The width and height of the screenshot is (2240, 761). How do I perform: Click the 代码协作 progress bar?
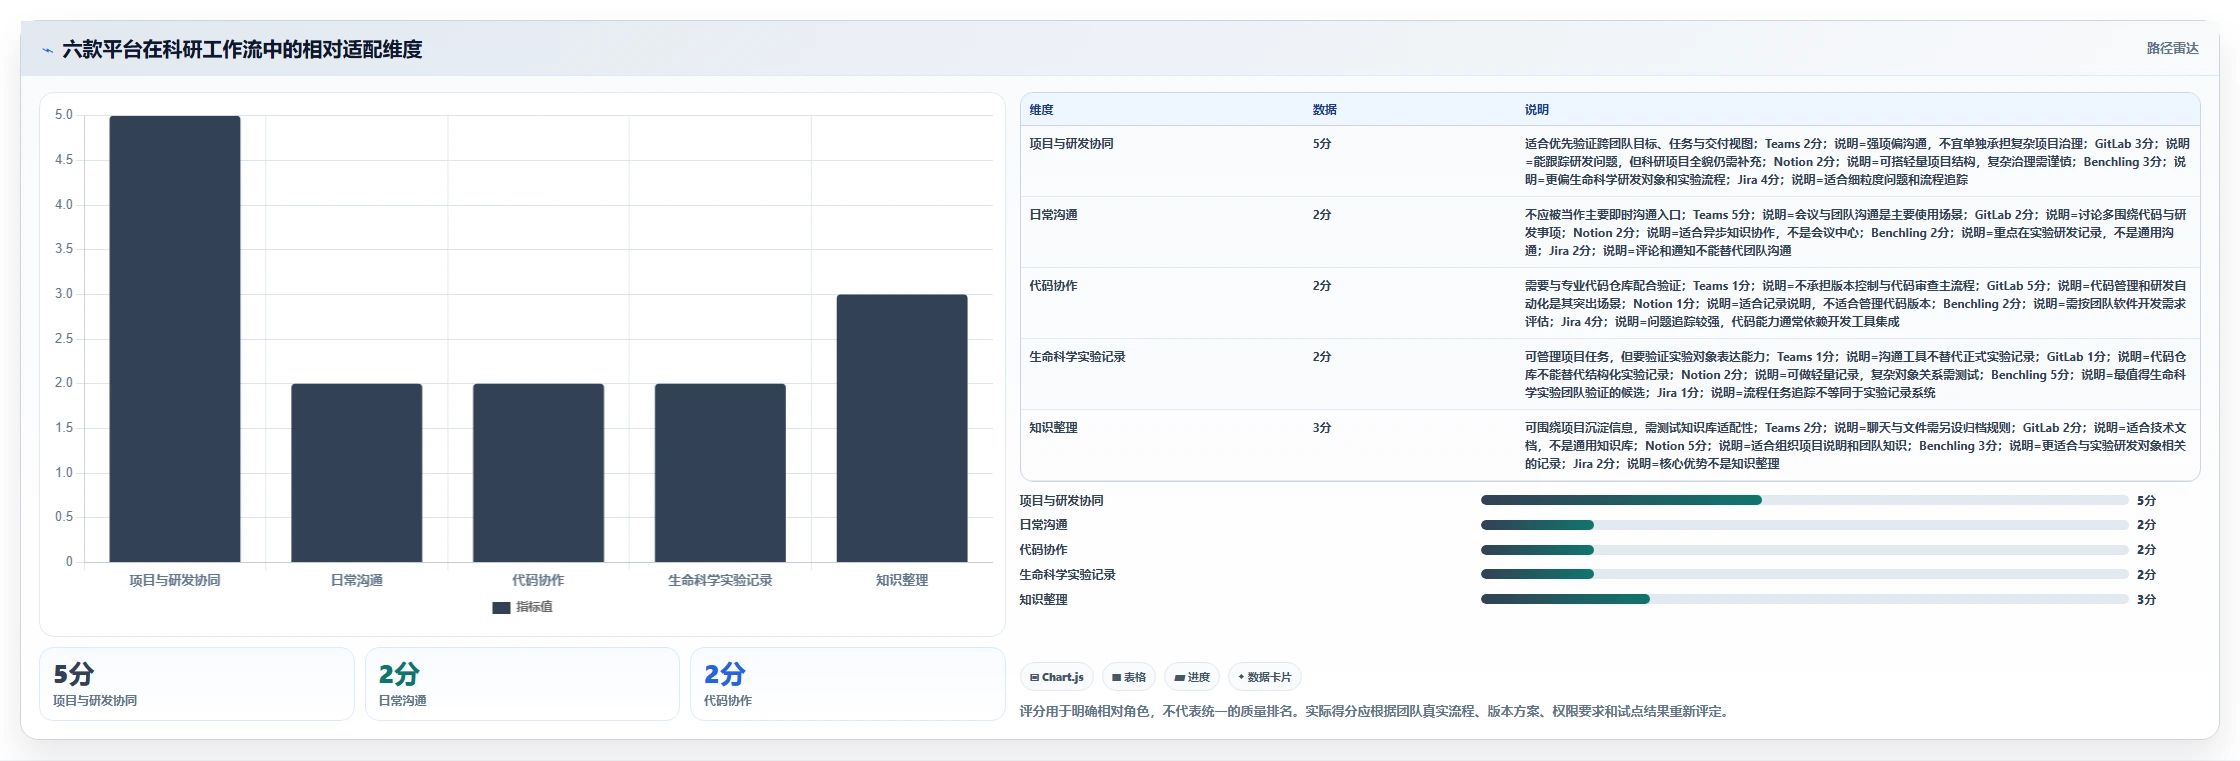tap(1805, 550)
